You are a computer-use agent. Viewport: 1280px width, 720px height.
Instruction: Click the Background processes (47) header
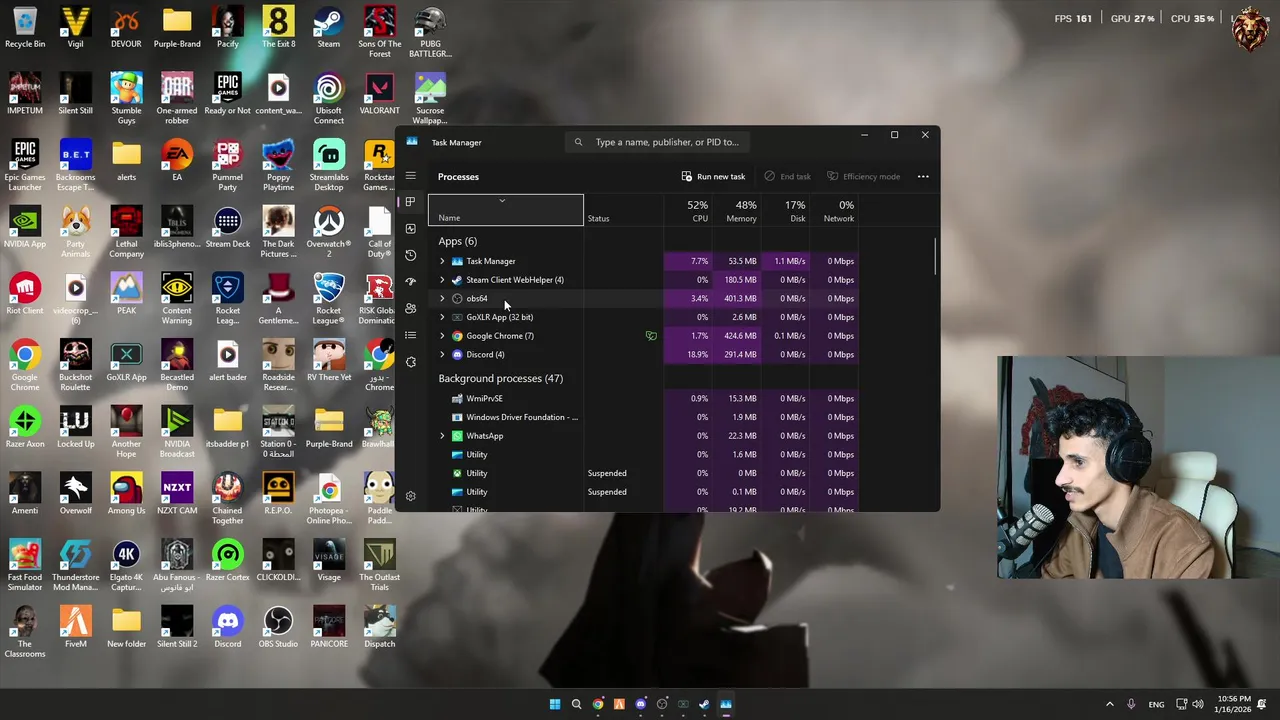coord(500,378)
